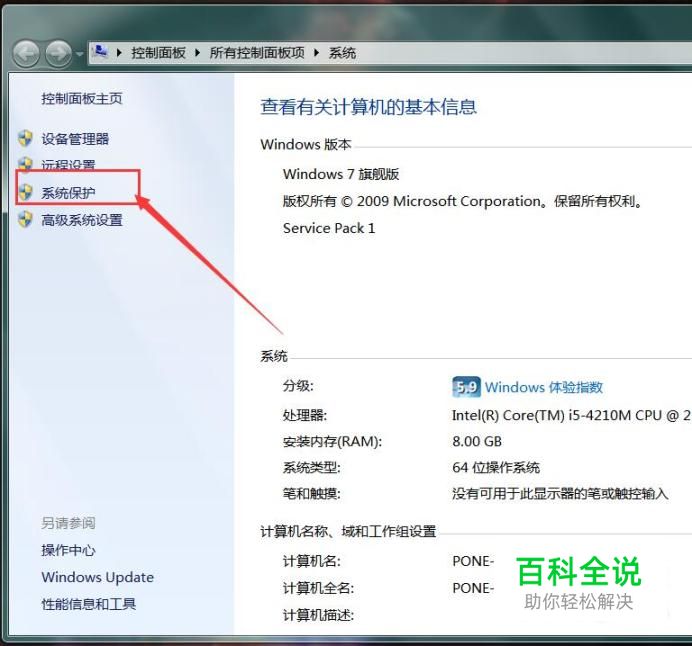Open 系统保护 settings
The image size is (692, 646).
68,193
